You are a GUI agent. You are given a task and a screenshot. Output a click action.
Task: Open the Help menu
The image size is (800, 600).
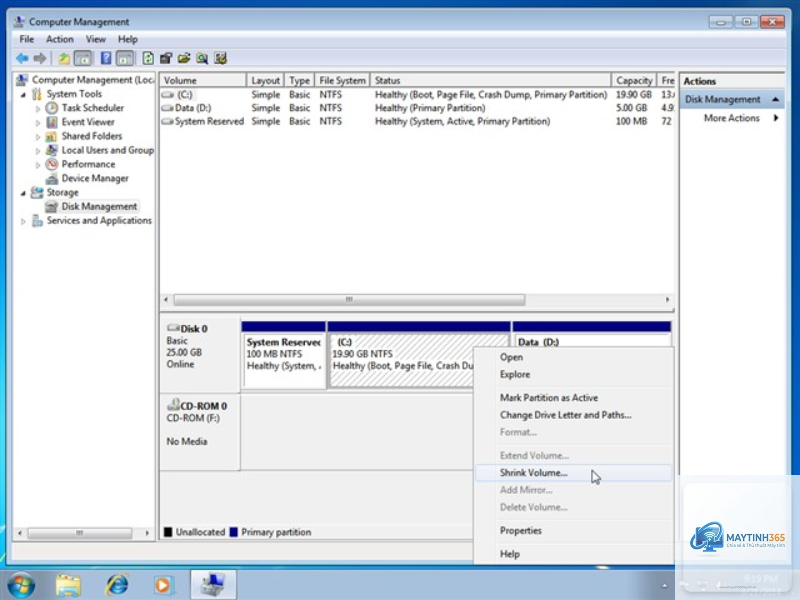[x=128, y=39]
